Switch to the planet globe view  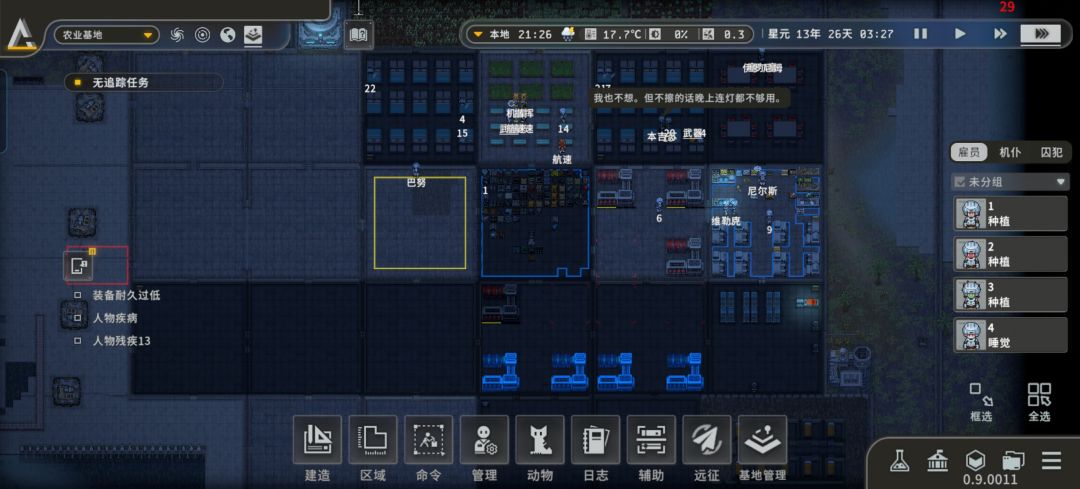[228, 34]
